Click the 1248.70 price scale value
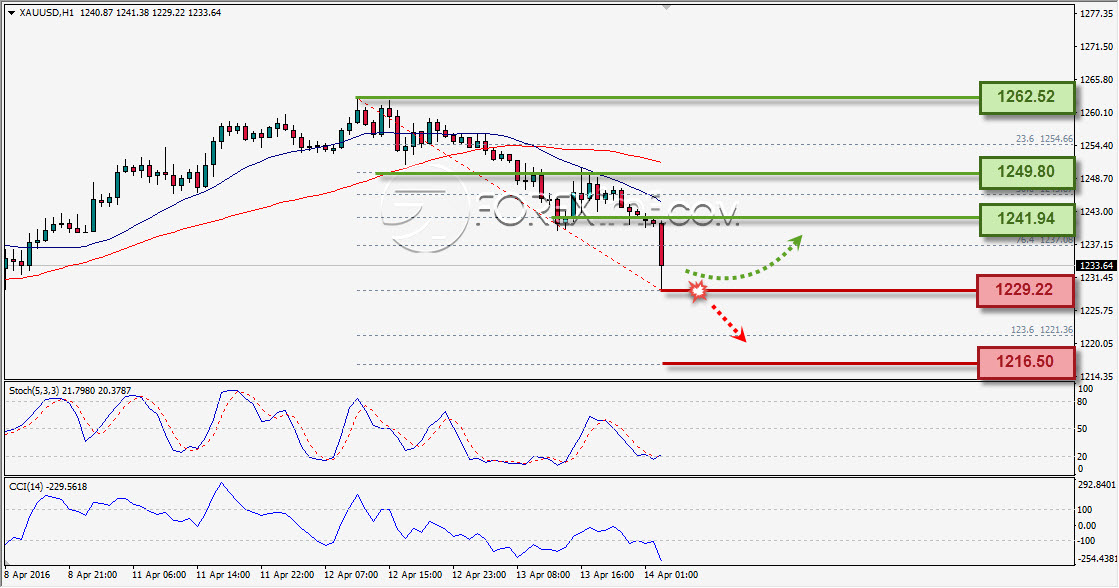 (x=1097, y=178)
